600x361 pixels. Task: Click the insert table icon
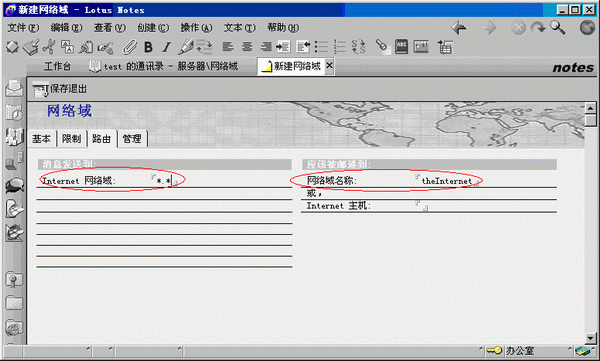[x=445, y=47]
